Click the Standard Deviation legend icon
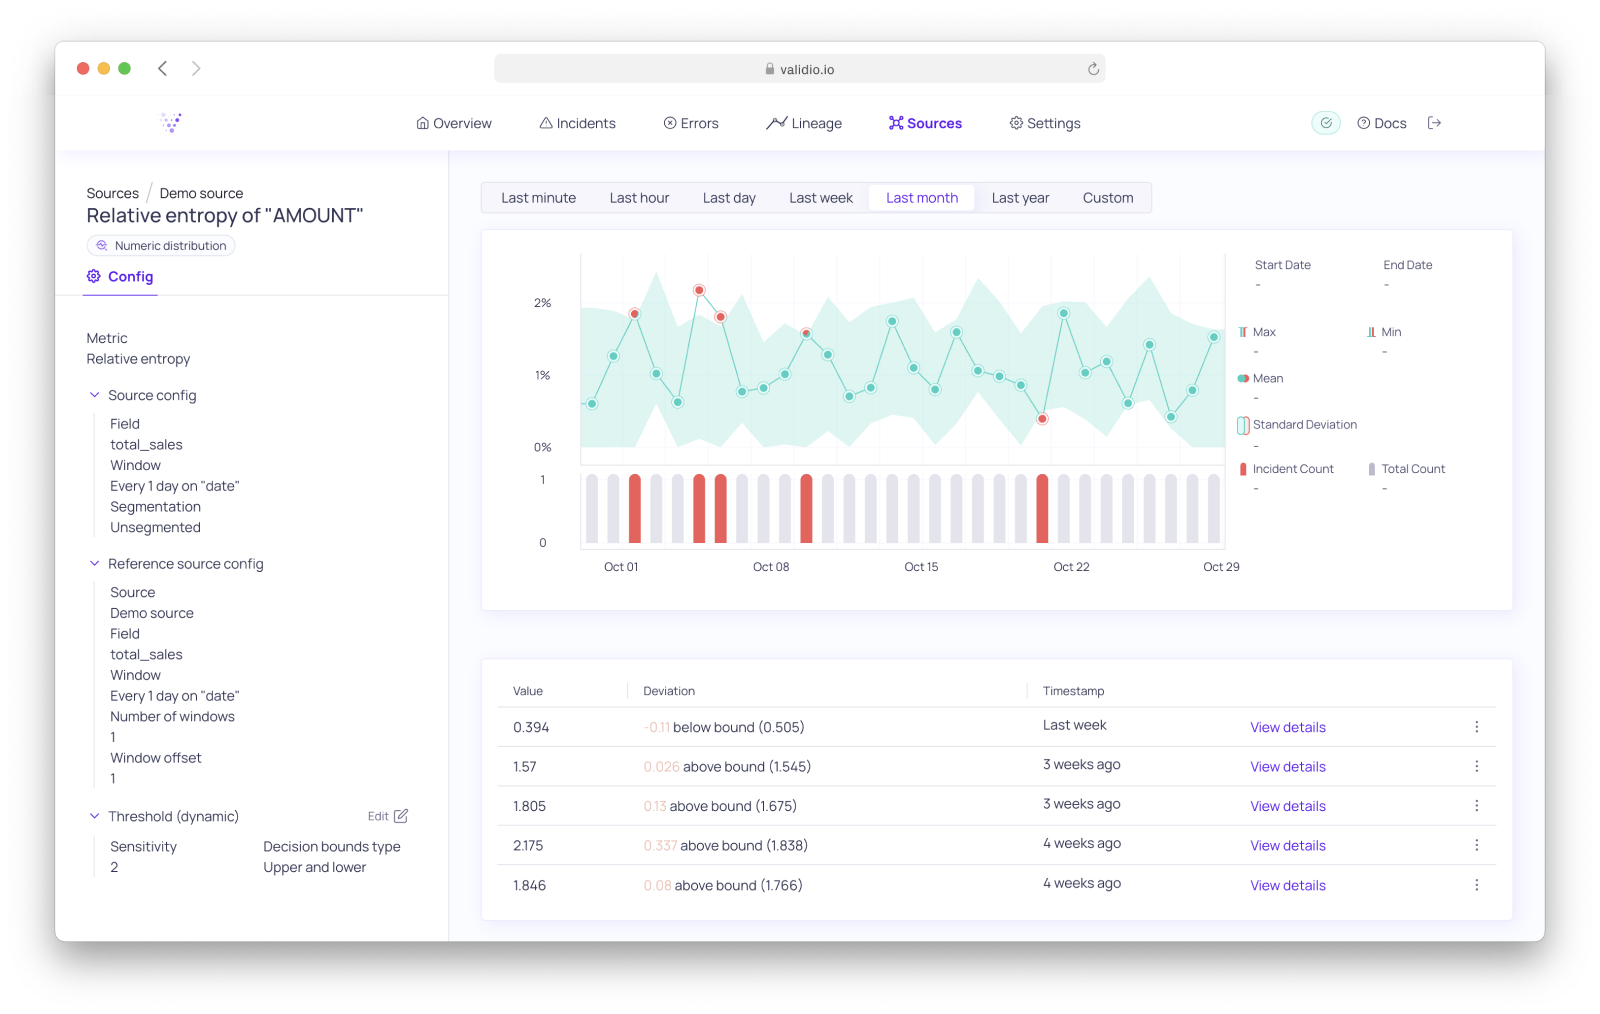 1243,425
